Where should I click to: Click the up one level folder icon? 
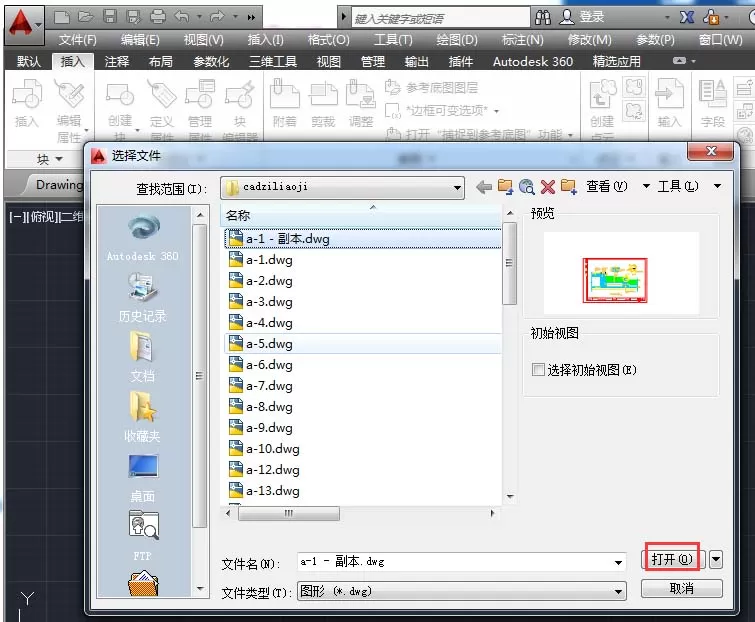[505, 187]
